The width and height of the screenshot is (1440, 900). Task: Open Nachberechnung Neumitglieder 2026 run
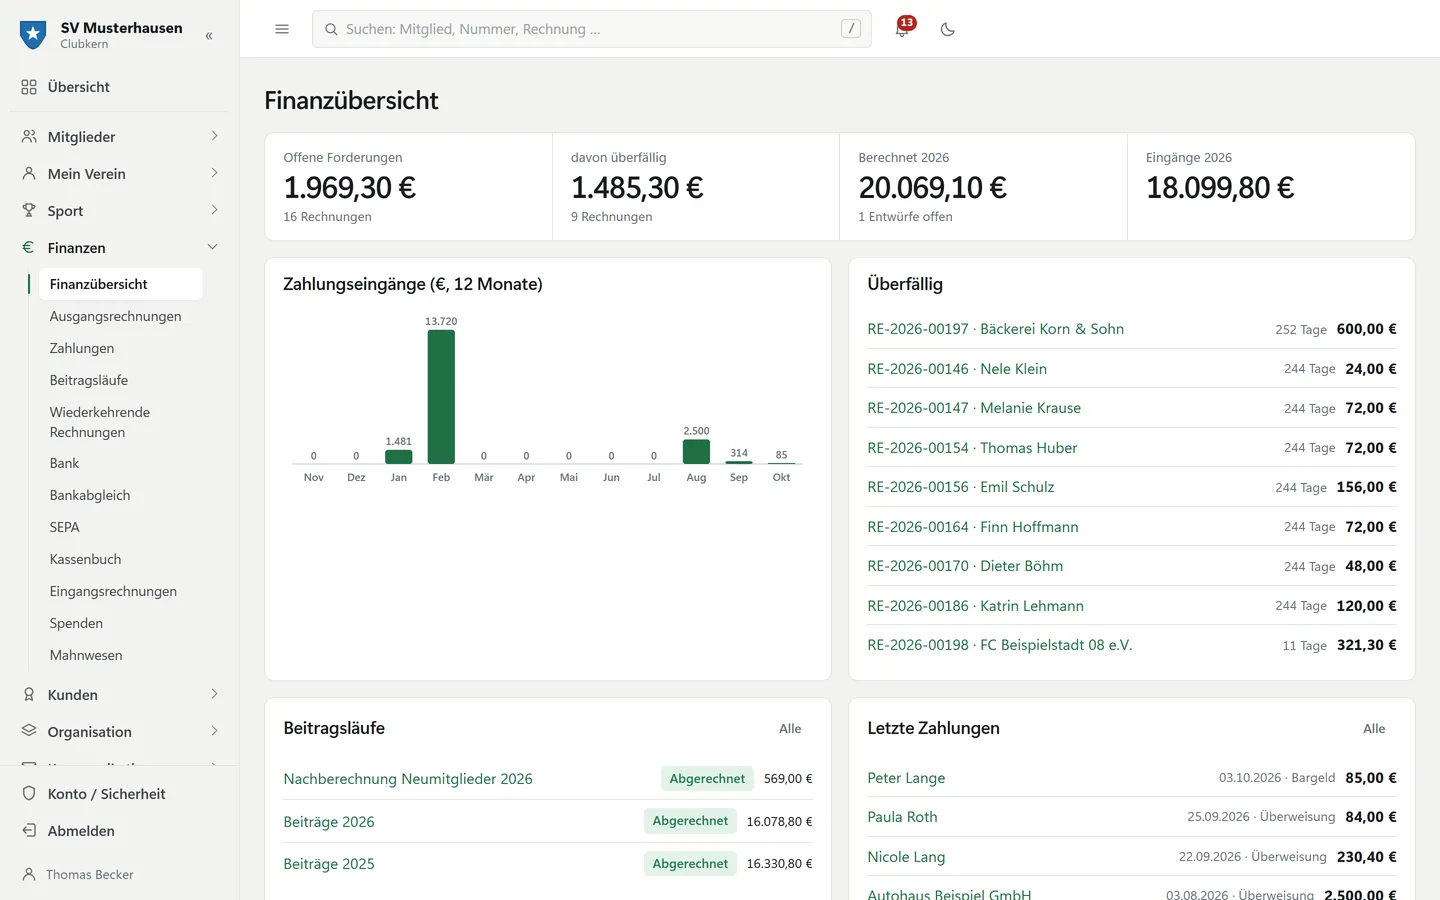408,779
